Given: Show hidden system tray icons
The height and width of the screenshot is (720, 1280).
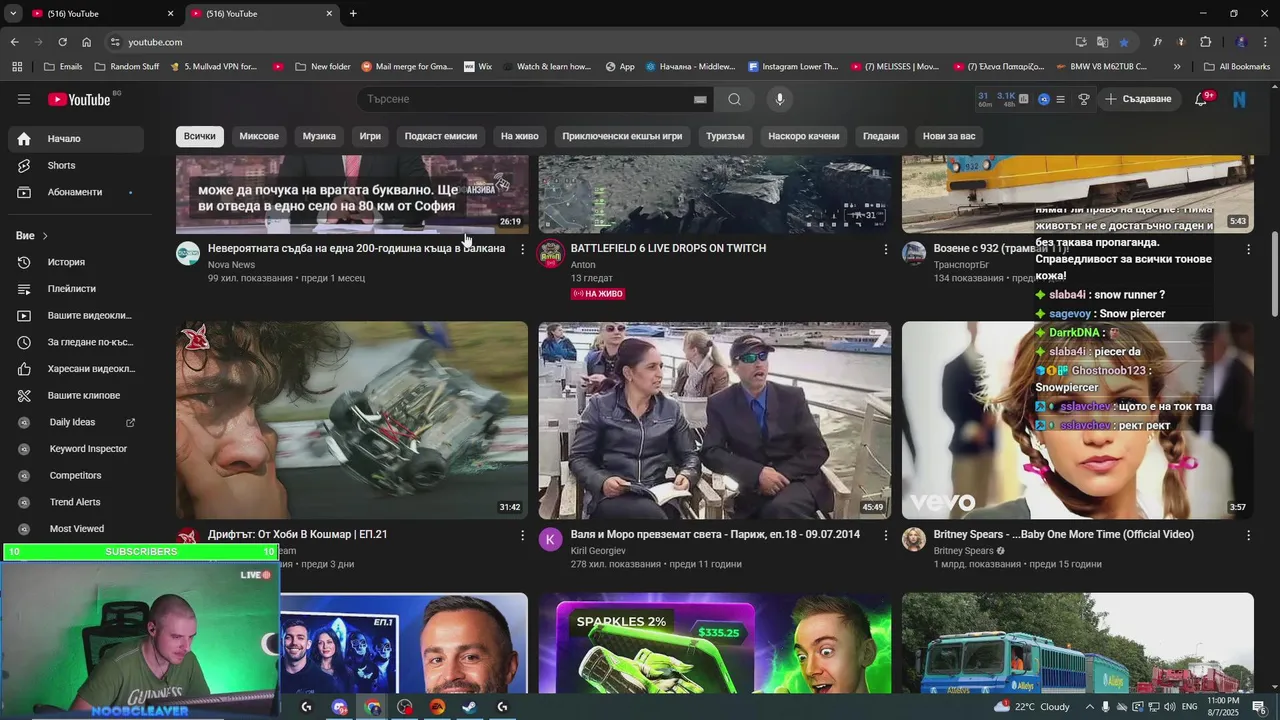Looking at the screenshot, I should 1090,707.
